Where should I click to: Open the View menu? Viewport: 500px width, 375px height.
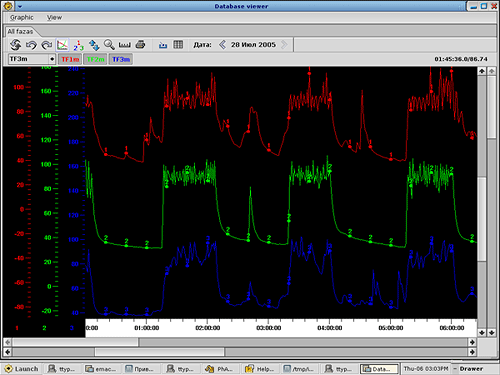[54, 17]
